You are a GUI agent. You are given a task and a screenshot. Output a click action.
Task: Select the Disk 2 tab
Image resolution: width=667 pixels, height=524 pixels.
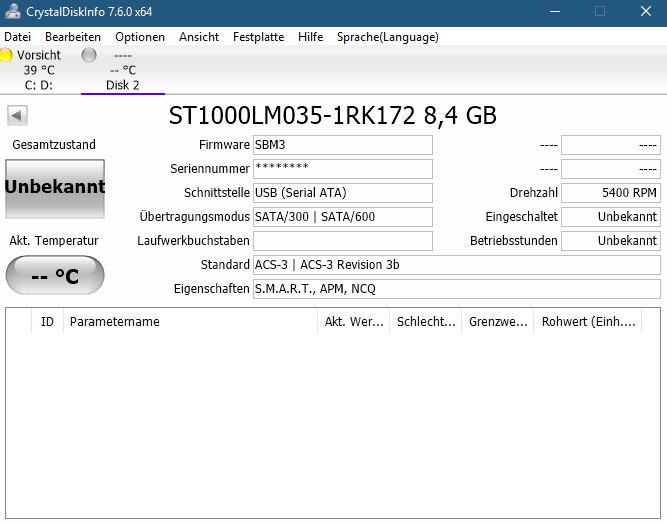coord(123,70)
